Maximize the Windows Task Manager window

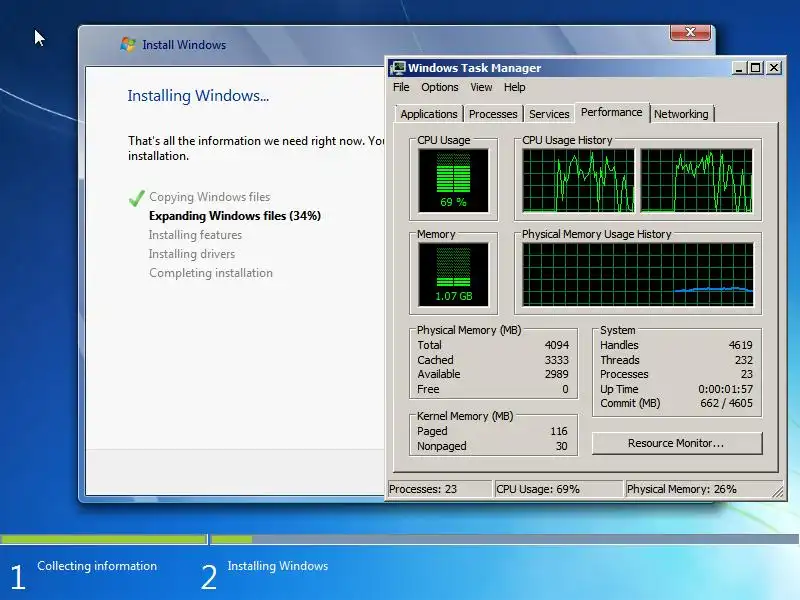(x=756, y=68)
